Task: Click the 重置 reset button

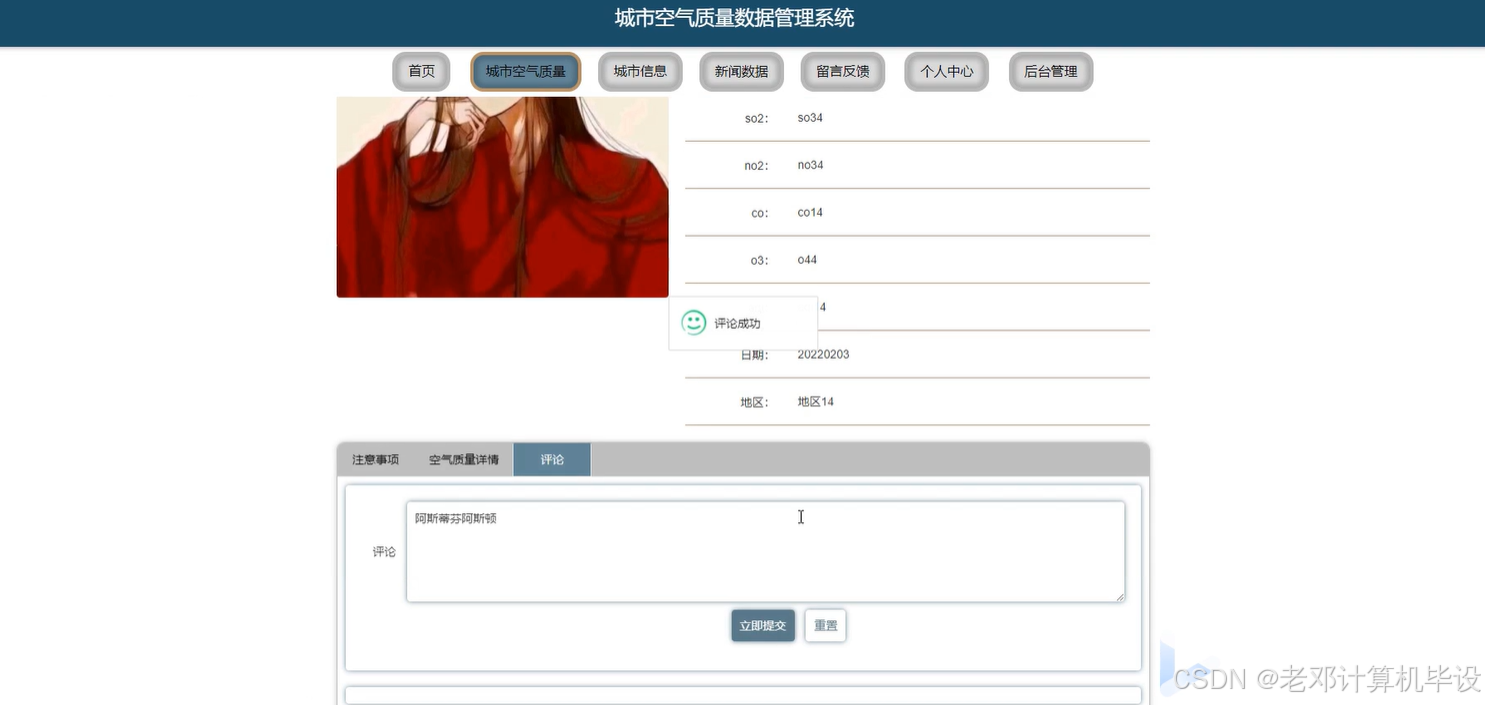Action: pos(826,626)
